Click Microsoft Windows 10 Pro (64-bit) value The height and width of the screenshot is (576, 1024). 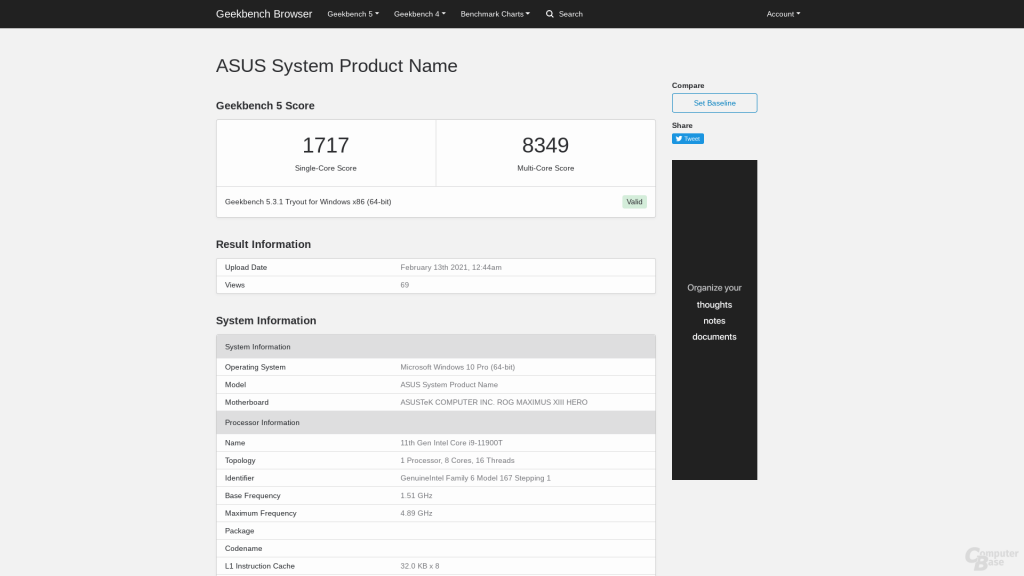(x=457, y=367)
